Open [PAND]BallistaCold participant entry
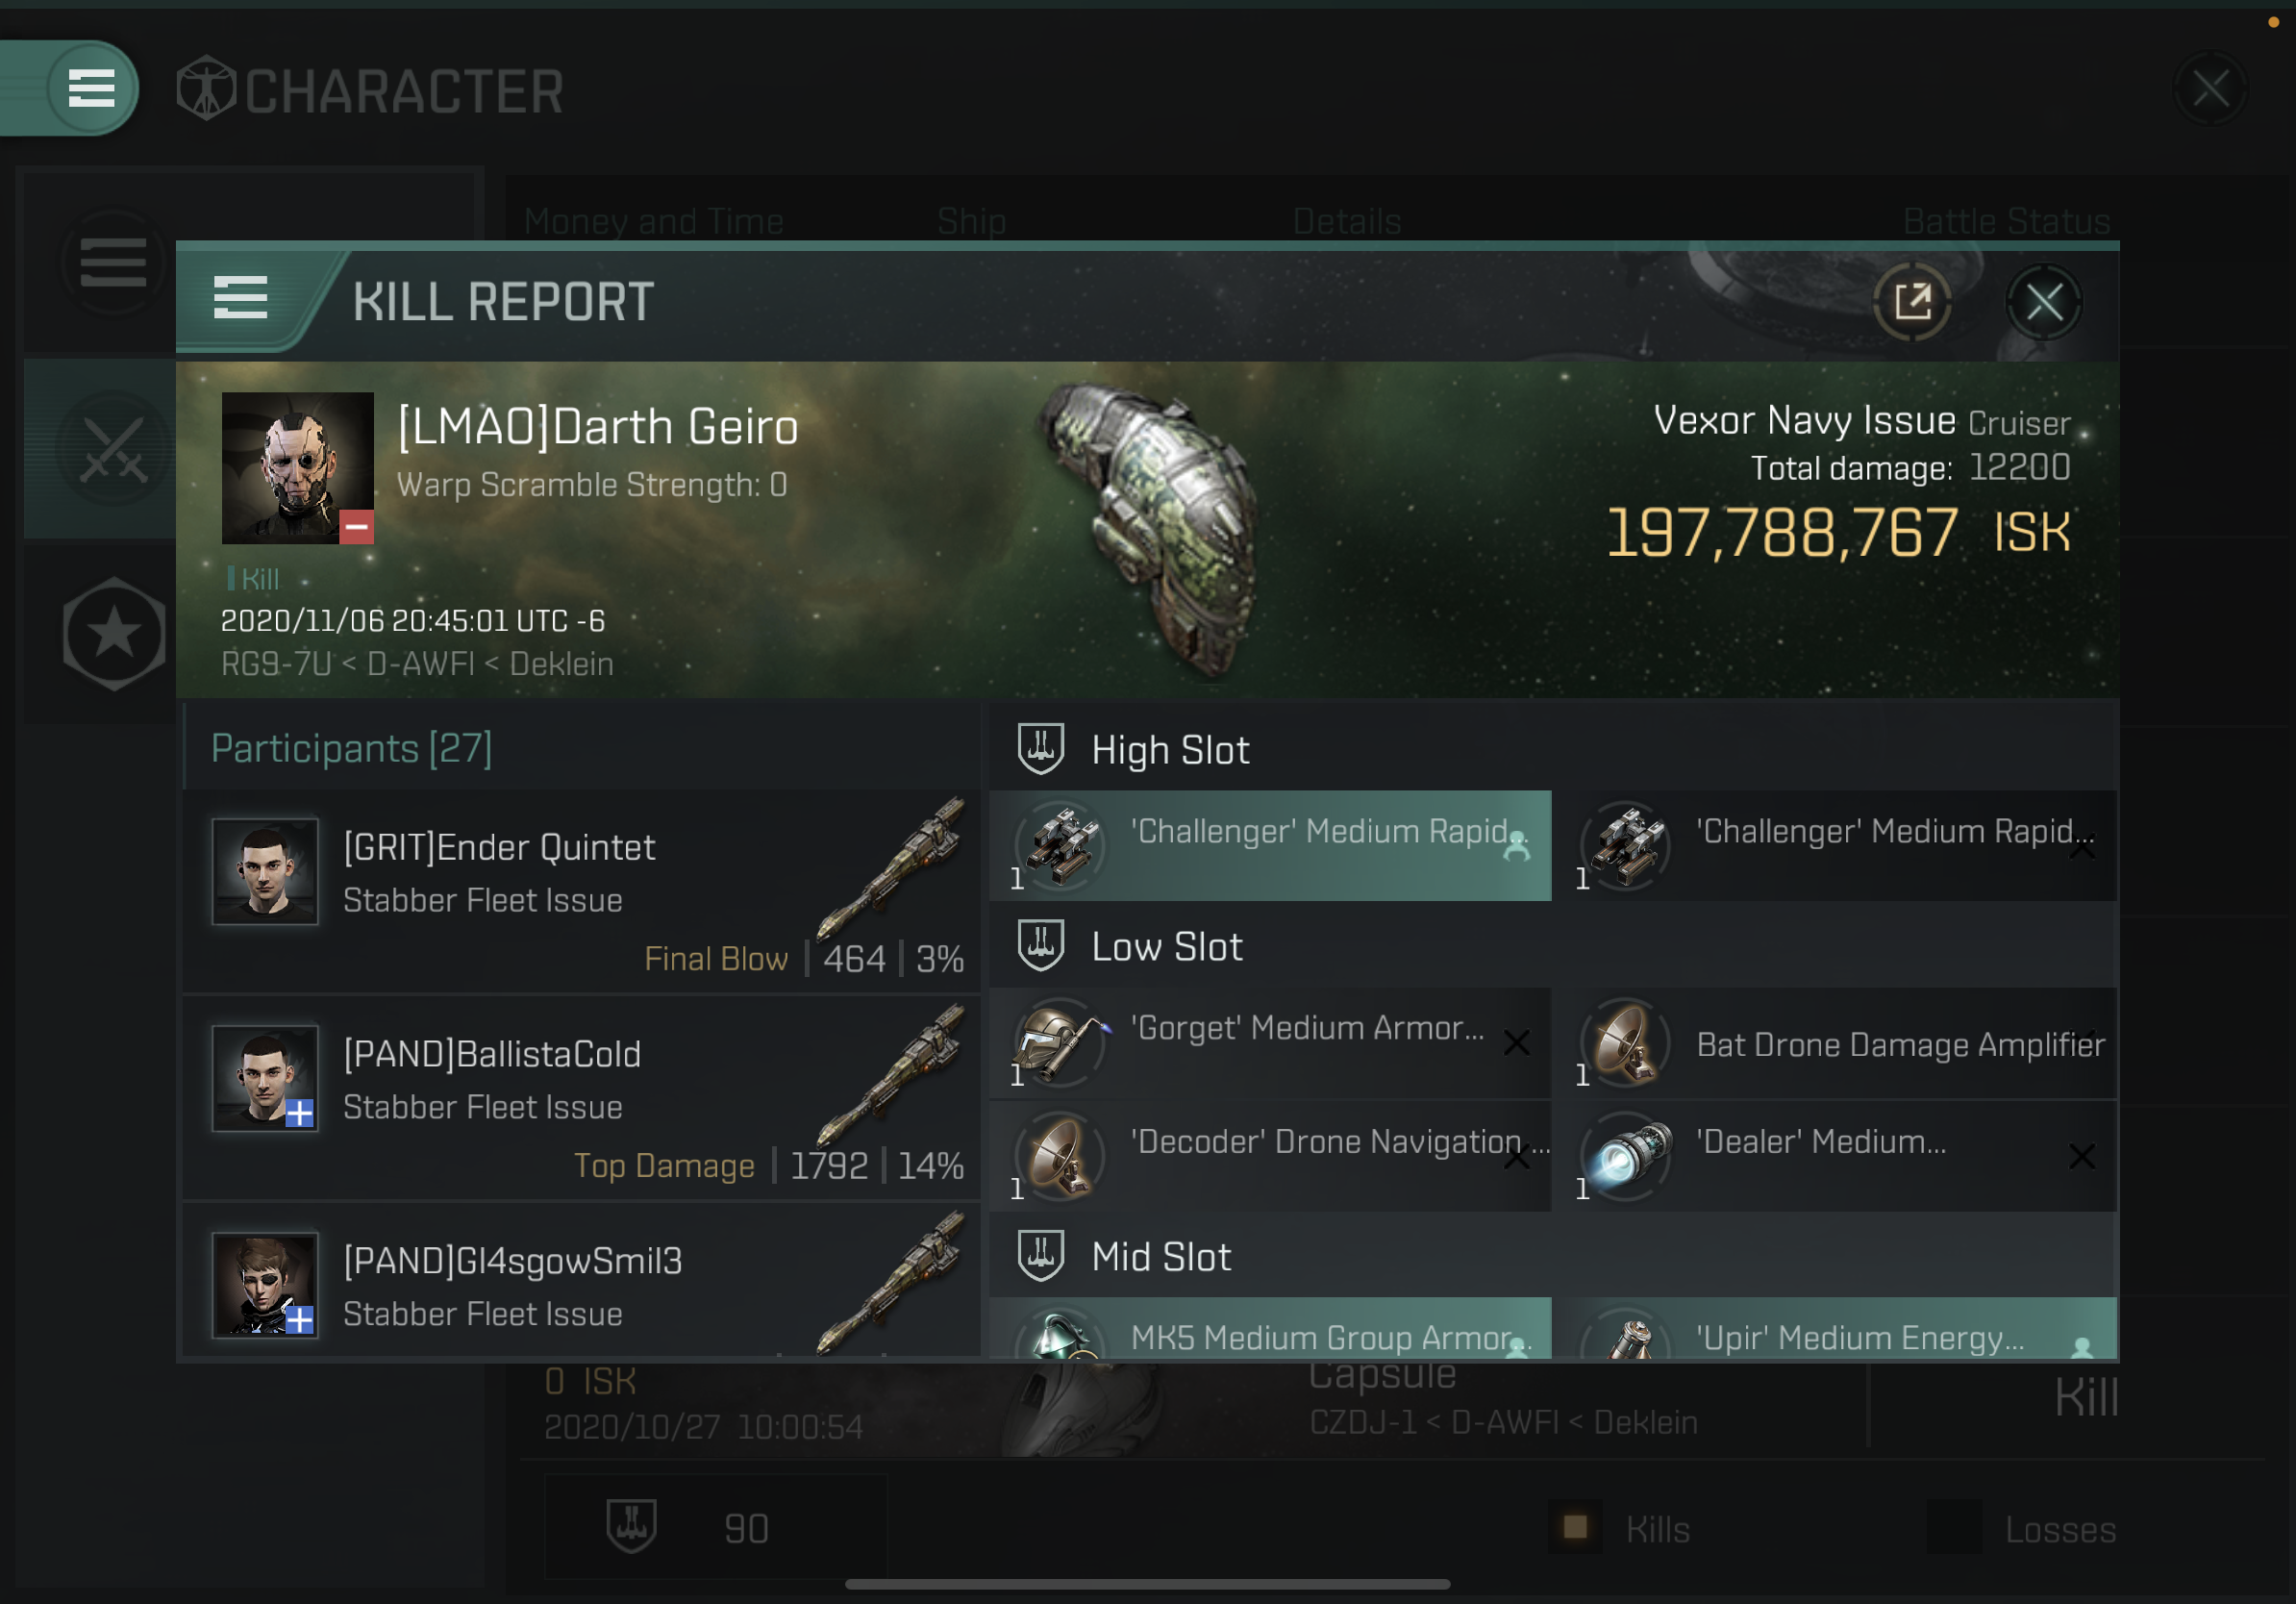Image resolution: width=2296 pixels, height=1604 pixels. point(582,1098)
